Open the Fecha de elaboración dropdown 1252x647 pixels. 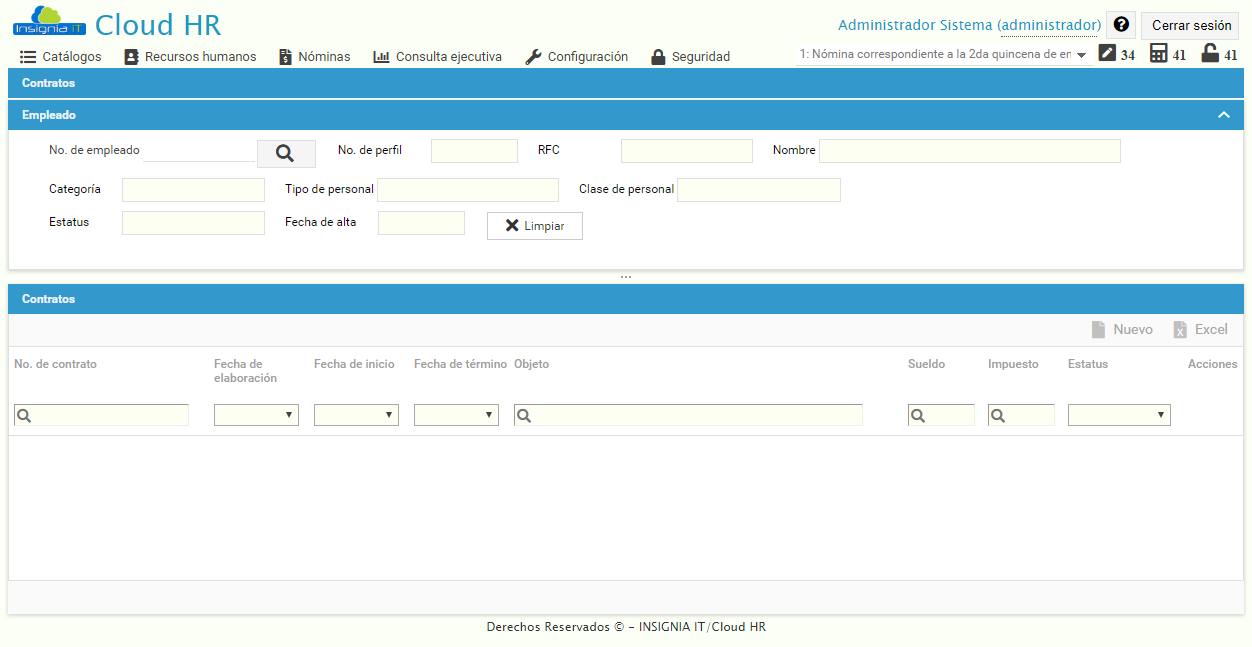click(x=256, y=414)
